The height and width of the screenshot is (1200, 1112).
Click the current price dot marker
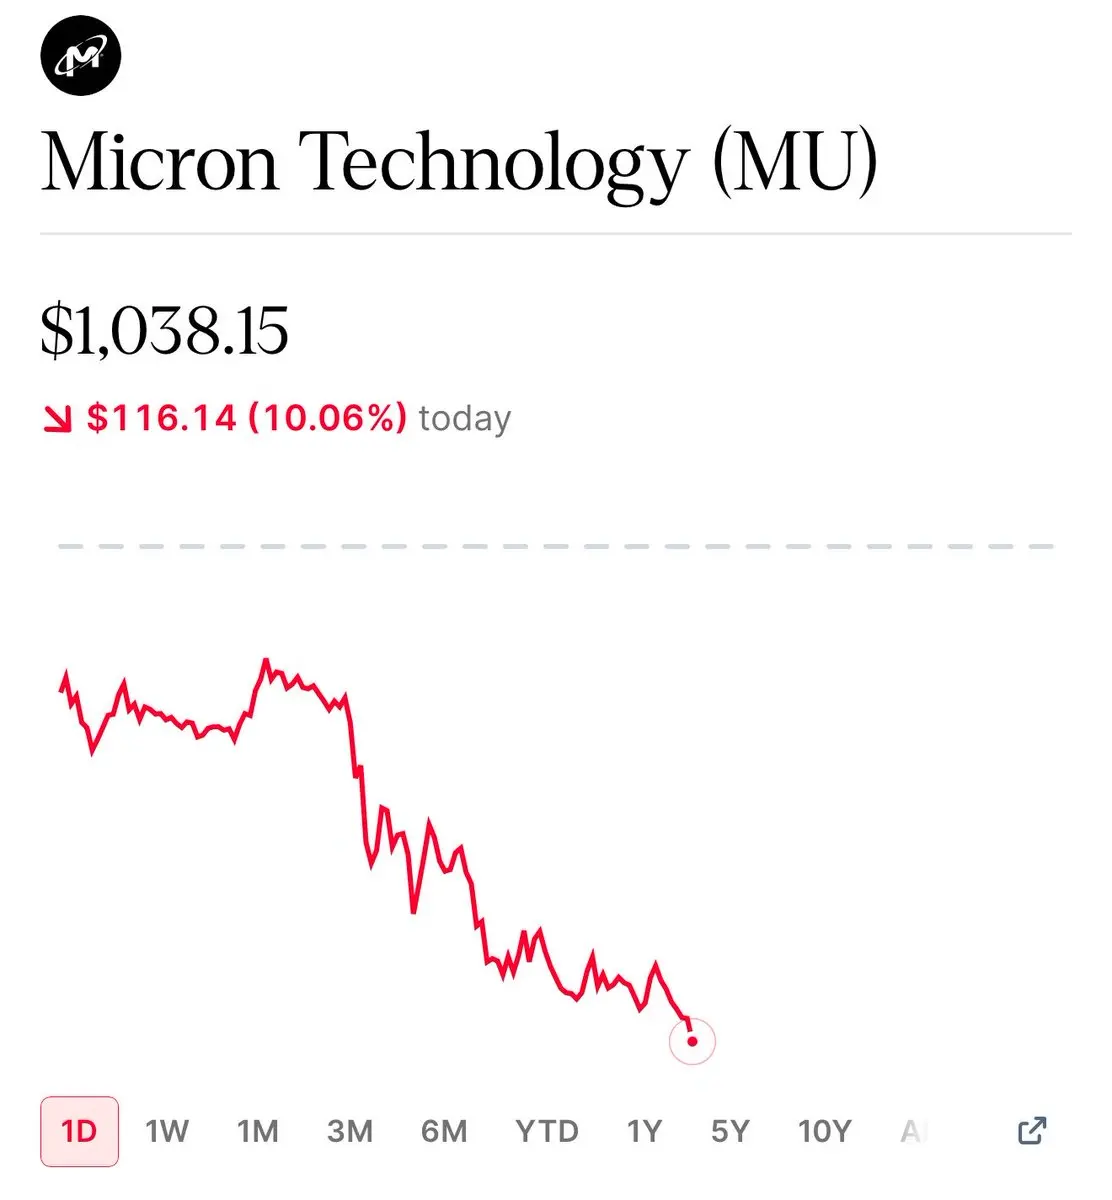click(x=692, y=1041)
